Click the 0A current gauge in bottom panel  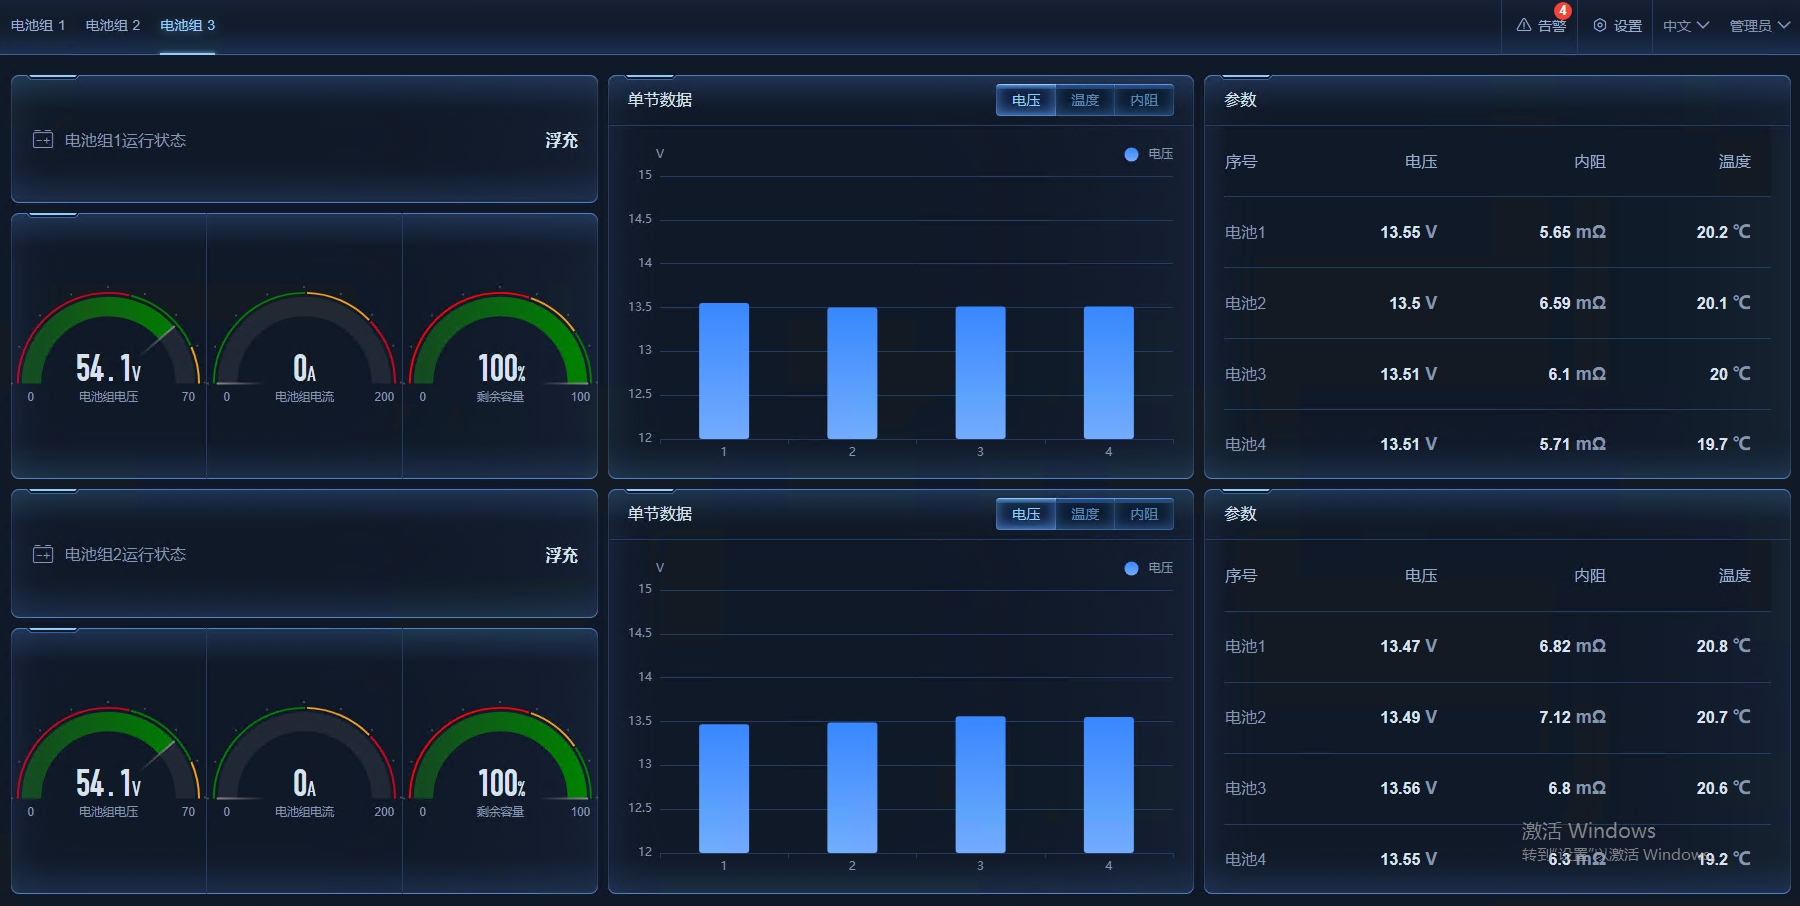pyautogui.click(x=304, y=760)
